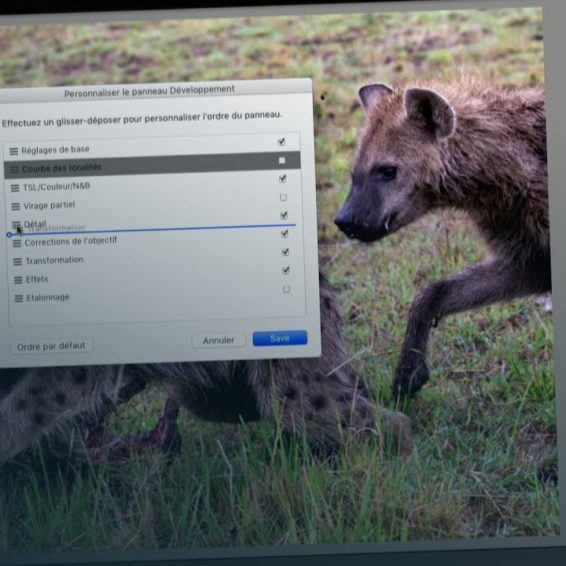Click drag handle icon beside TSL/Couleur/N&B
Viewport: 566px width, 566px height.
(15, 188)
